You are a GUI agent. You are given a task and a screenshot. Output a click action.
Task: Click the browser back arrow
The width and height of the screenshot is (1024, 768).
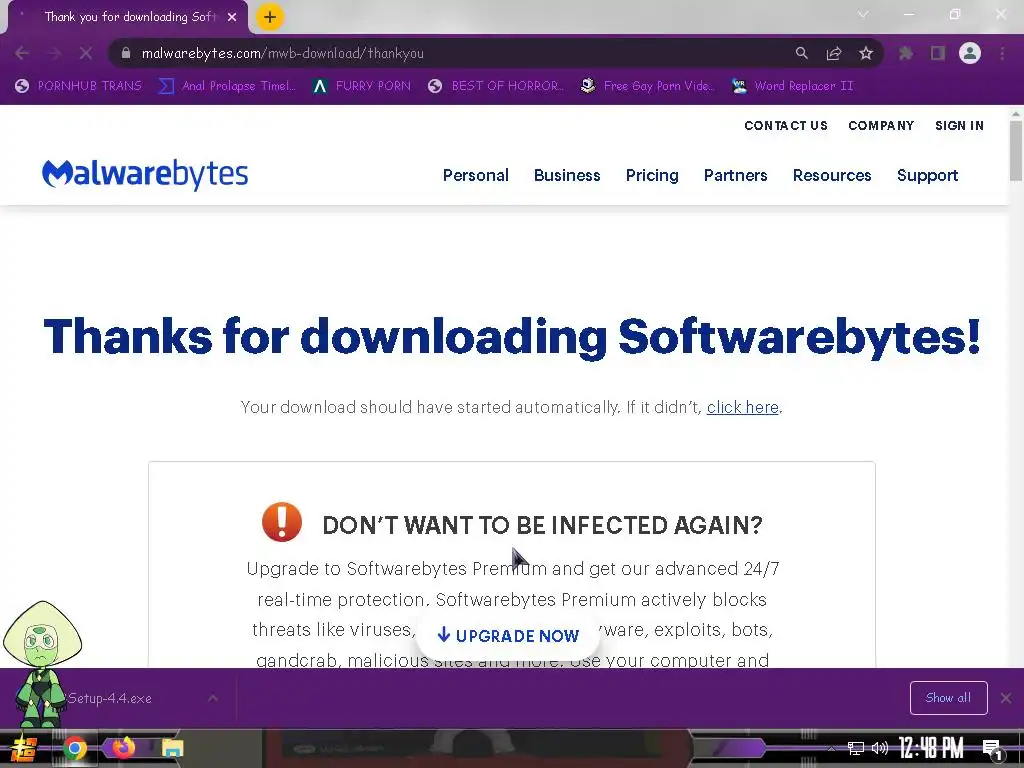click(x=22, y=53)
